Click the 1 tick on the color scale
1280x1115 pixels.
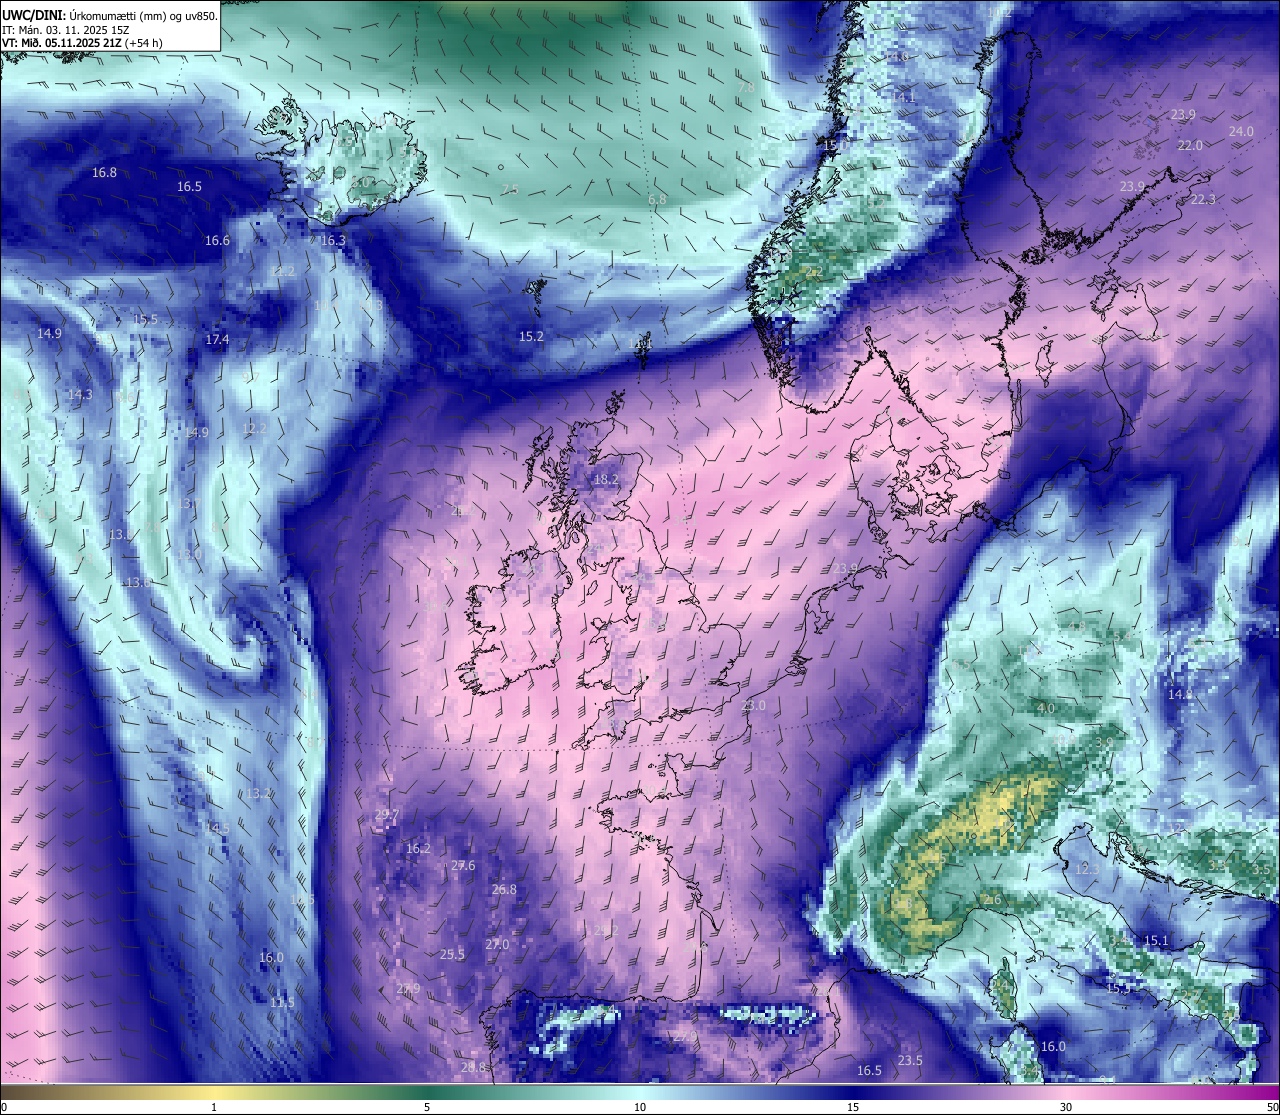(x=214, y=1107)
